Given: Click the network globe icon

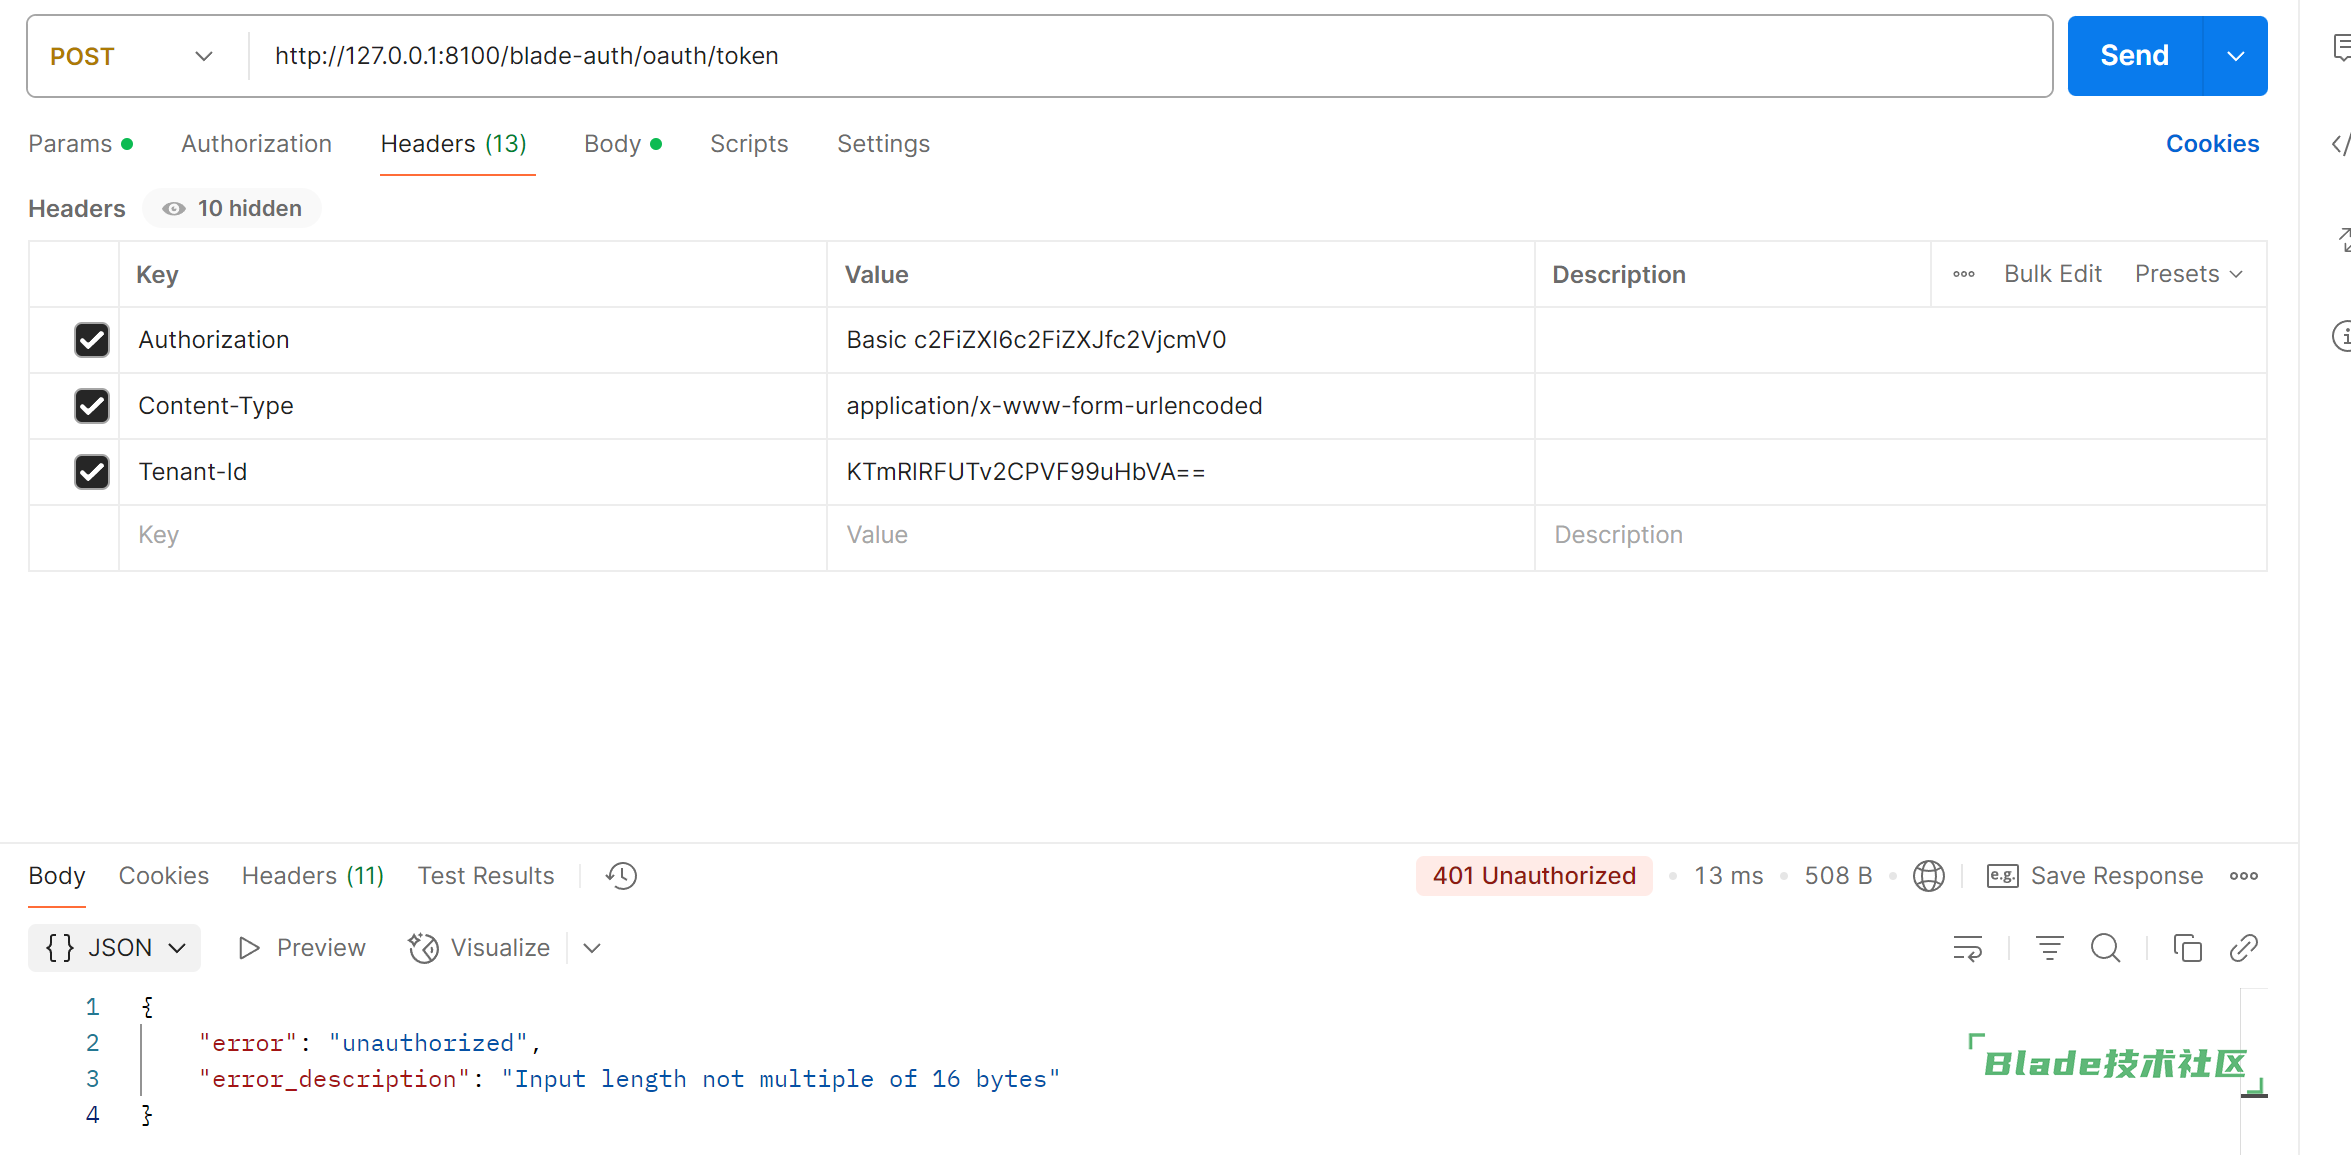Looking at the screenshot, I should click(1928, 876).
